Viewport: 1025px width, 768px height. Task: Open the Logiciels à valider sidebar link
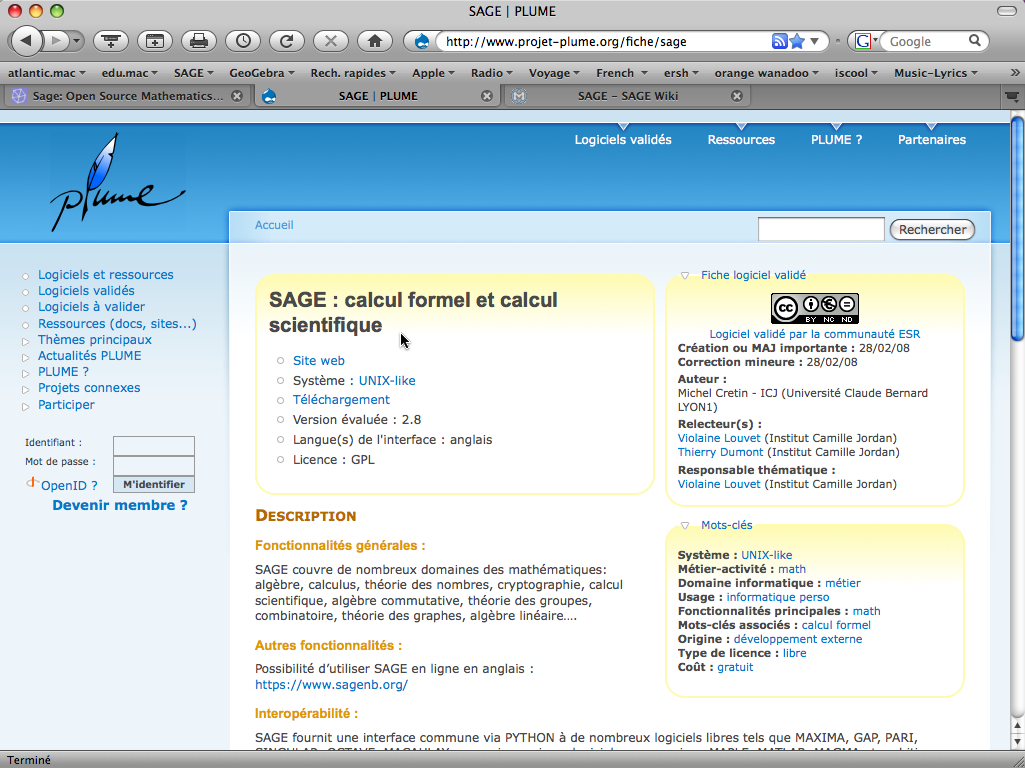[x=92, y=307]
